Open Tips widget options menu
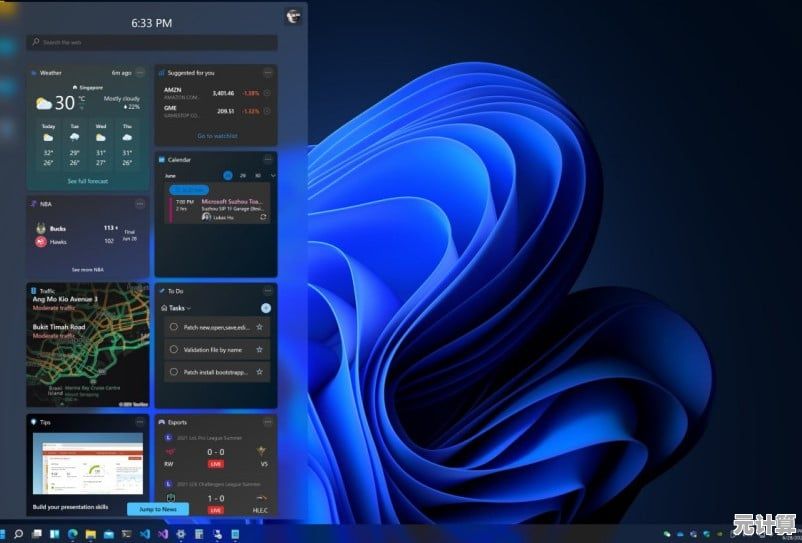Screen dimensions: 802x543 (x=140, y=422)
